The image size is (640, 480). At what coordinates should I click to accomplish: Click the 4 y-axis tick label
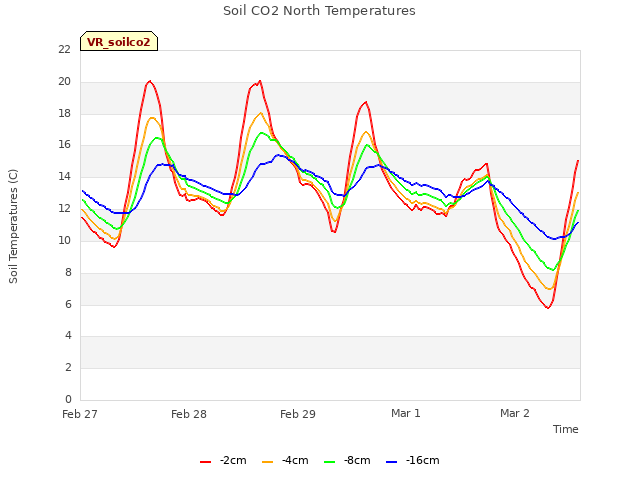tap(68, 336)
